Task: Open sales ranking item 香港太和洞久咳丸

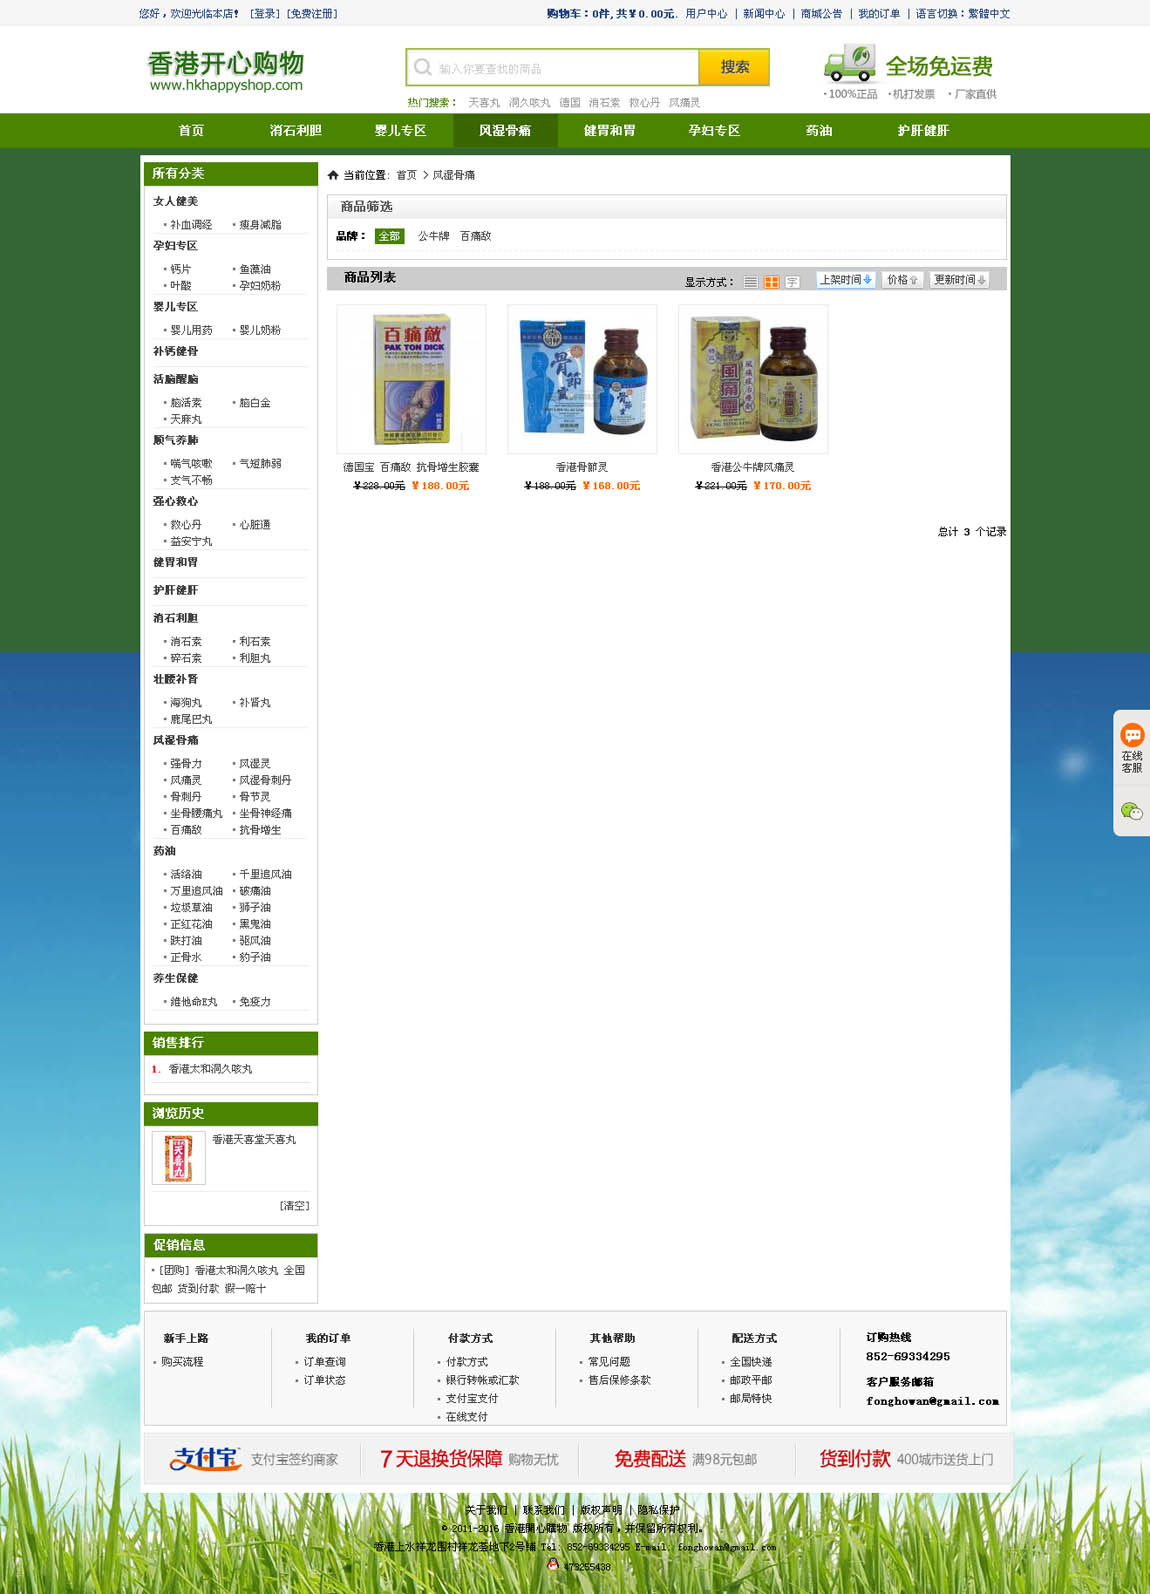Action: [x=210, y=1069]
